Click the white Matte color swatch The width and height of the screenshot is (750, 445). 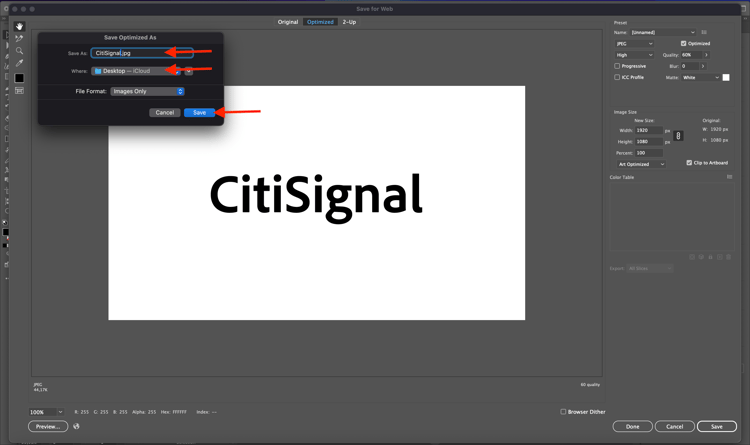click(726, 78)
